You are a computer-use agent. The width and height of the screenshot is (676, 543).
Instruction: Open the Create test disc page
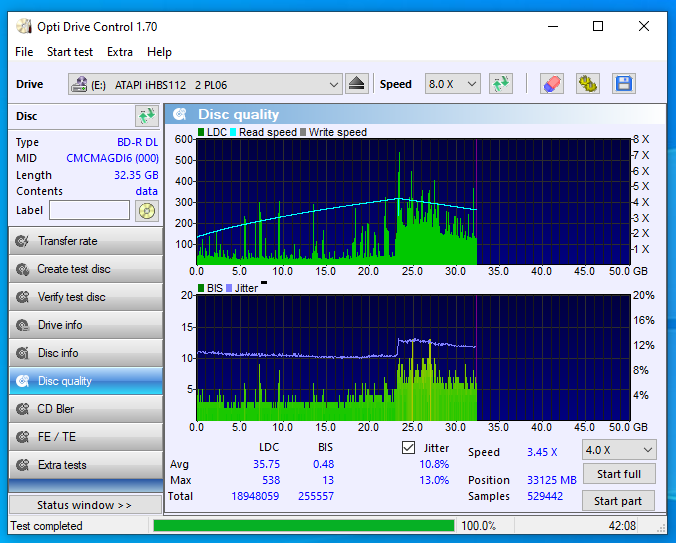[x=86, y=269]
